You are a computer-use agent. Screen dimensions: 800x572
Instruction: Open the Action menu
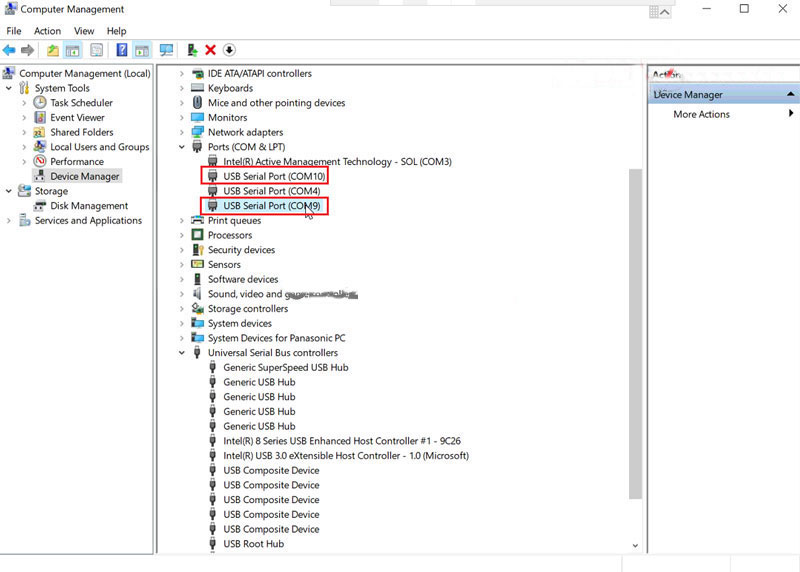[x=47, y=31]
